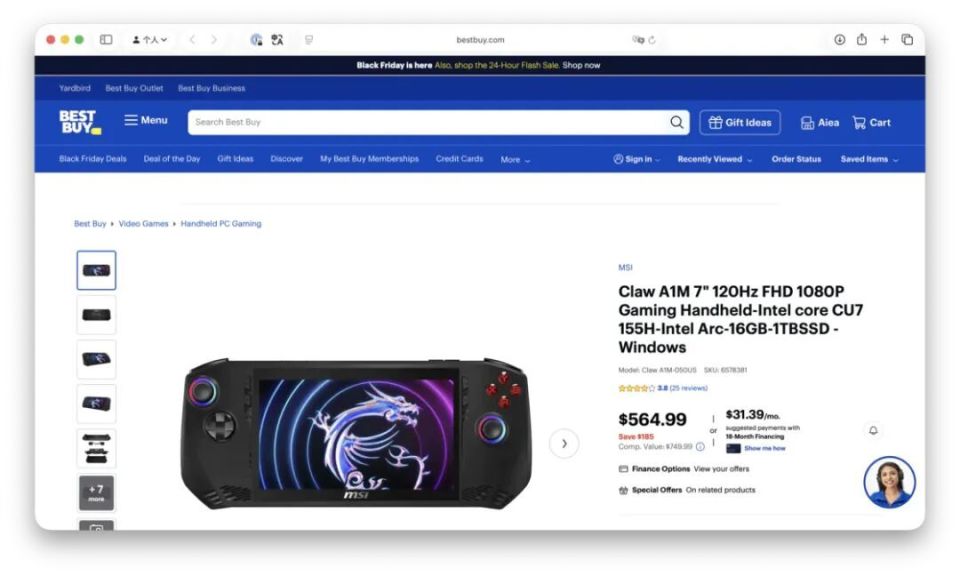Open the Recently Viewed dropdown

(x=714, y=159)
